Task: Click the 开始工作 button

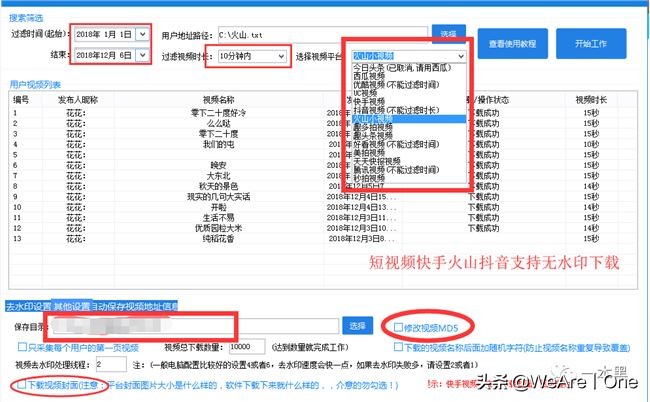Action: tap(591, 44)
